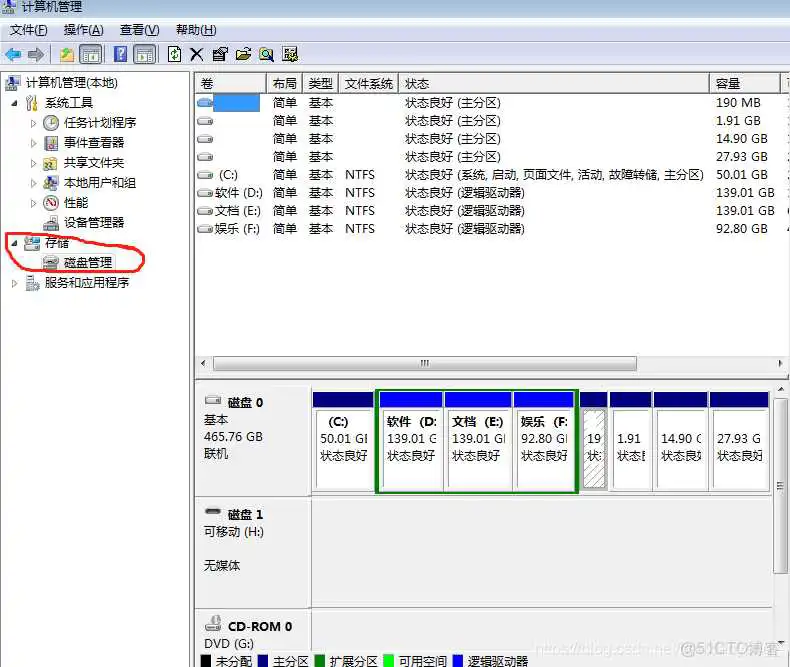Open the 查看(V) menu
The width and height of the screenshot is (790, 667).
coord(140,30)
